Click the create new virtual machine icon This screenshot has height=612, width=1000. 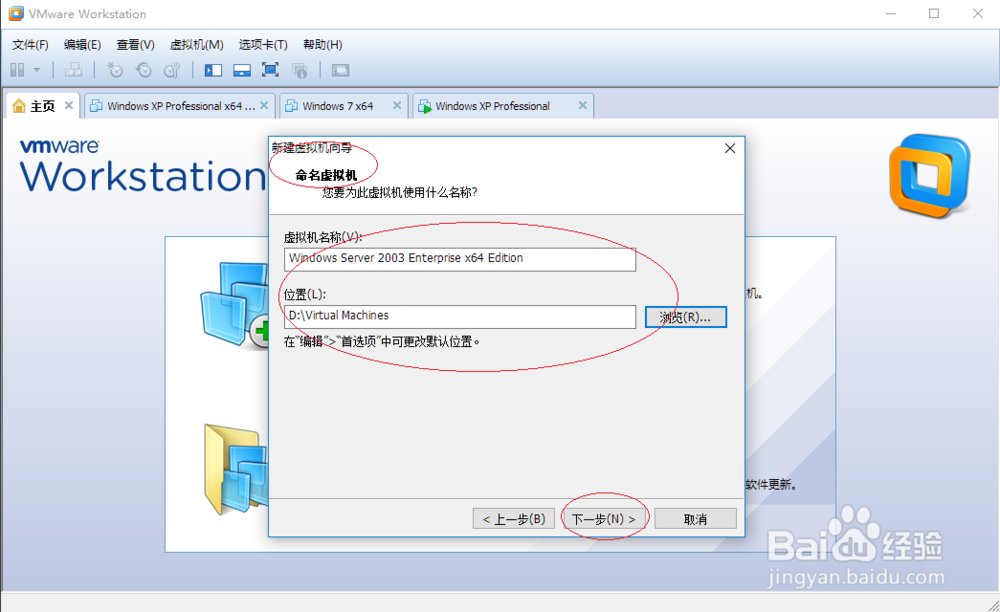[x=235, y=305]
